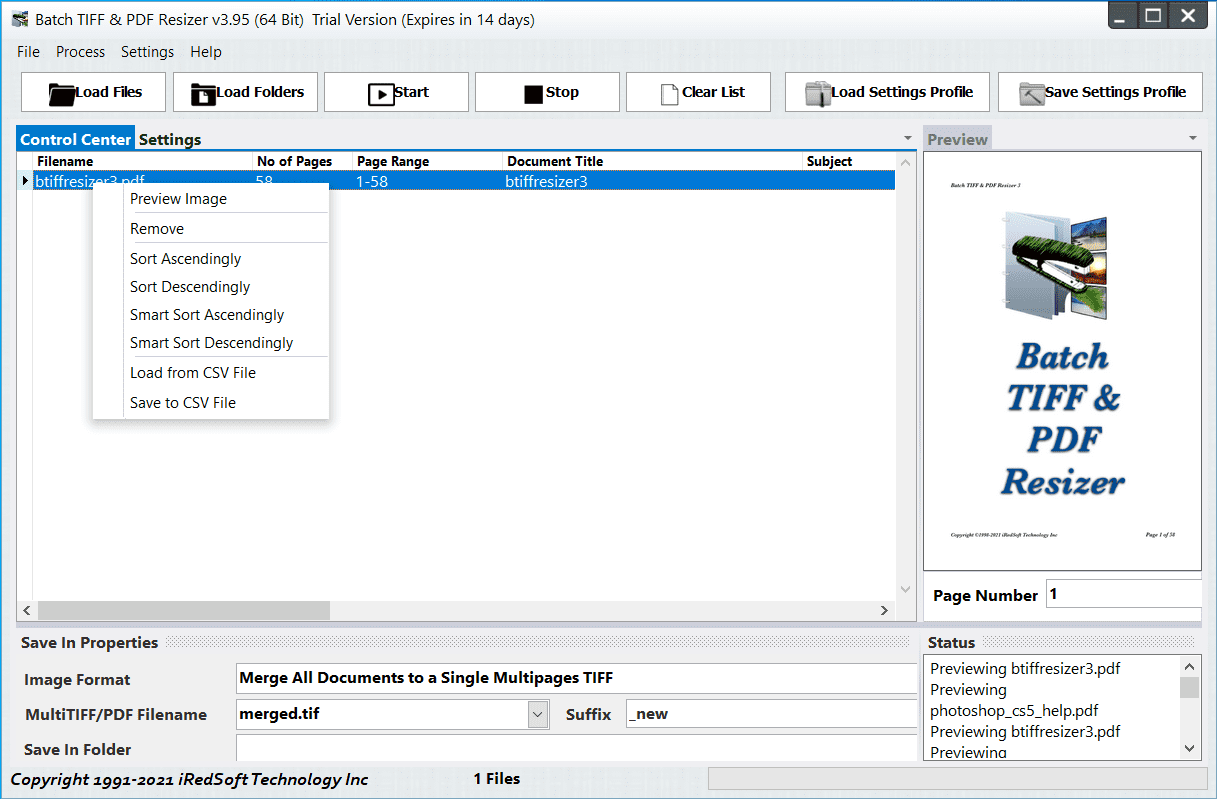Click the Load Folders icon
The image size is (1217, 799).
coord(203,94)
